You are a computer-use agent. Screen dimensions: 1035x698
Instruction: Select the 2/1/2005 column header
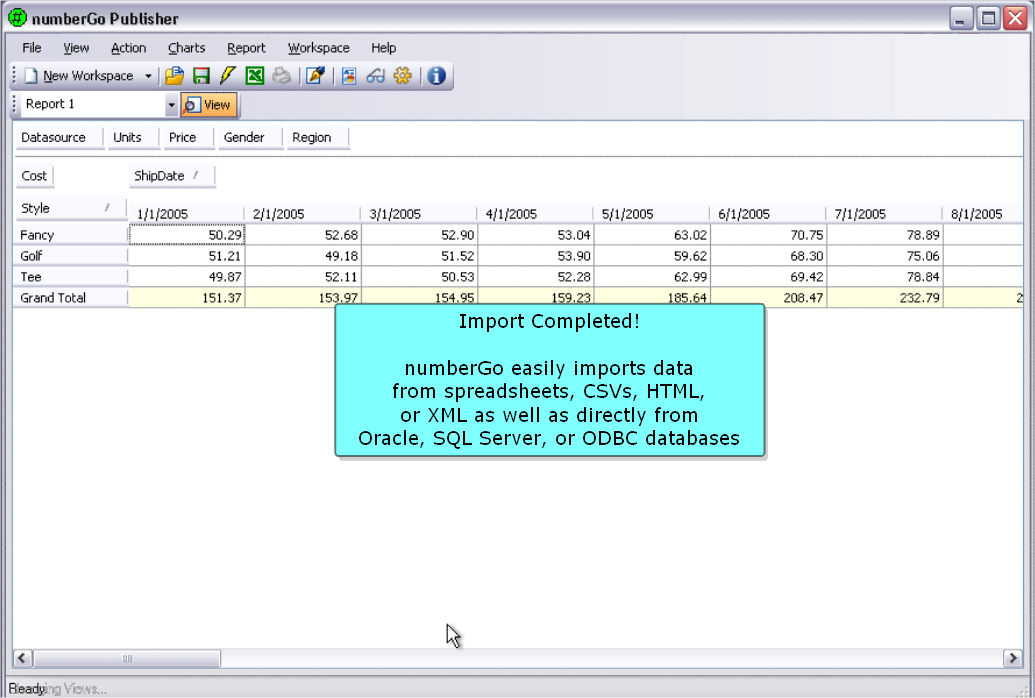click(303, 214)
